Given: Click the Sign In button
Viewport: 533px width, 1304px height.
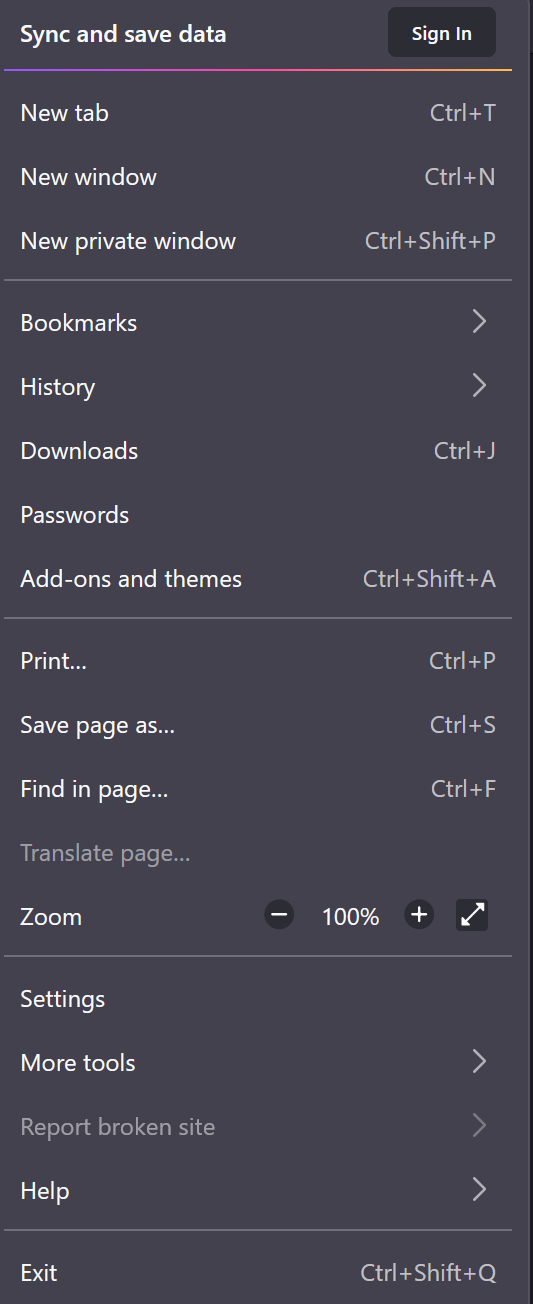Looking at the screenshot, I should pyautogui.click(x=442, y=33).
